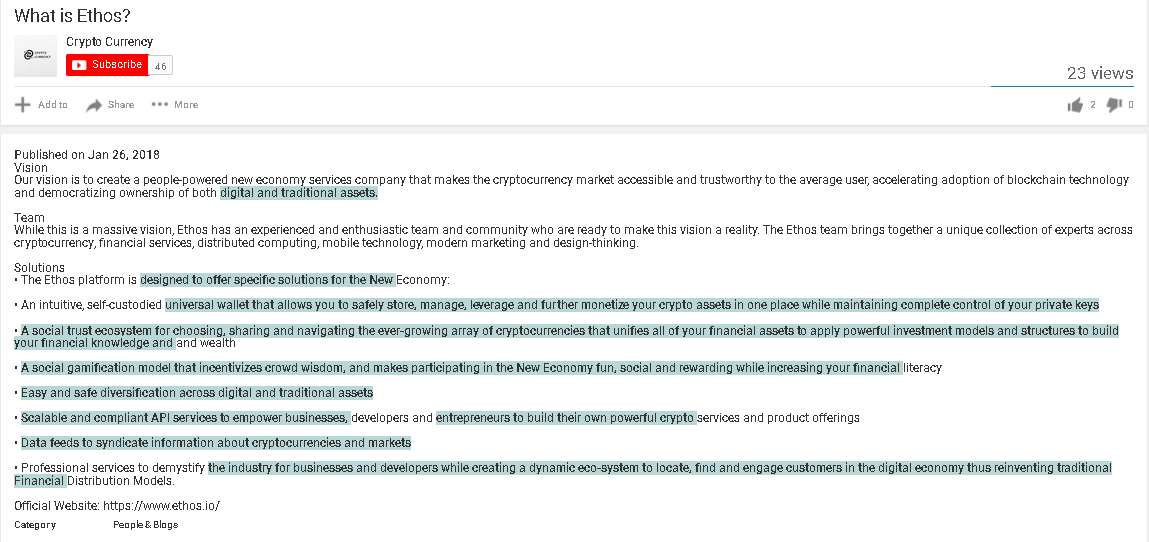Viewport: 1149px width, 542px height.
Task: Open the https://www.ethos.io/ official website link
Action: (161, 505)
